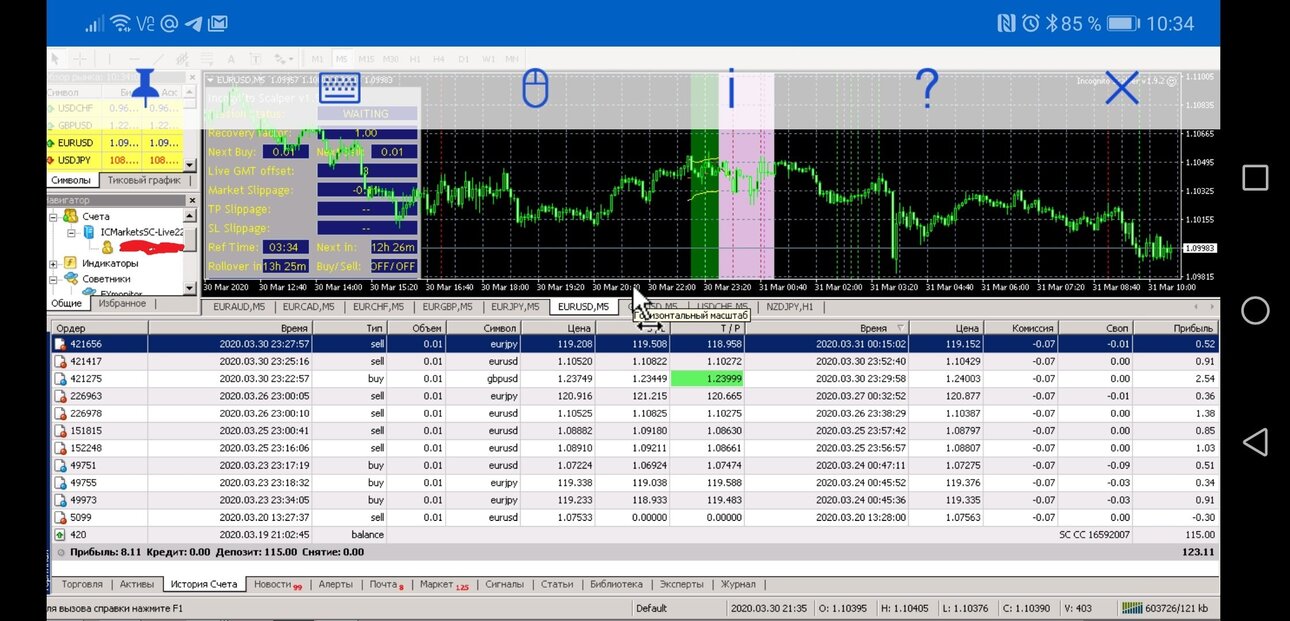Viewport: 1290px width, 621px height.
Task: Switch to the Тиковый график tab
Action: pos(144,180)
